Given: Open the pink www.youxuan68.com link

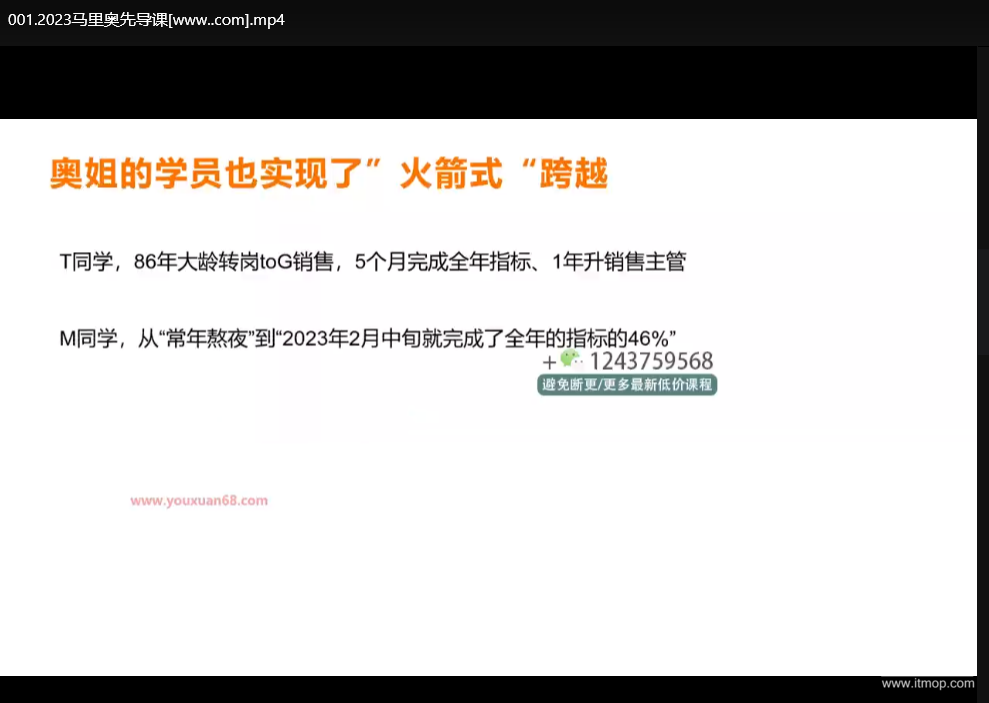Looking at the screenshot, I should 199,501.
